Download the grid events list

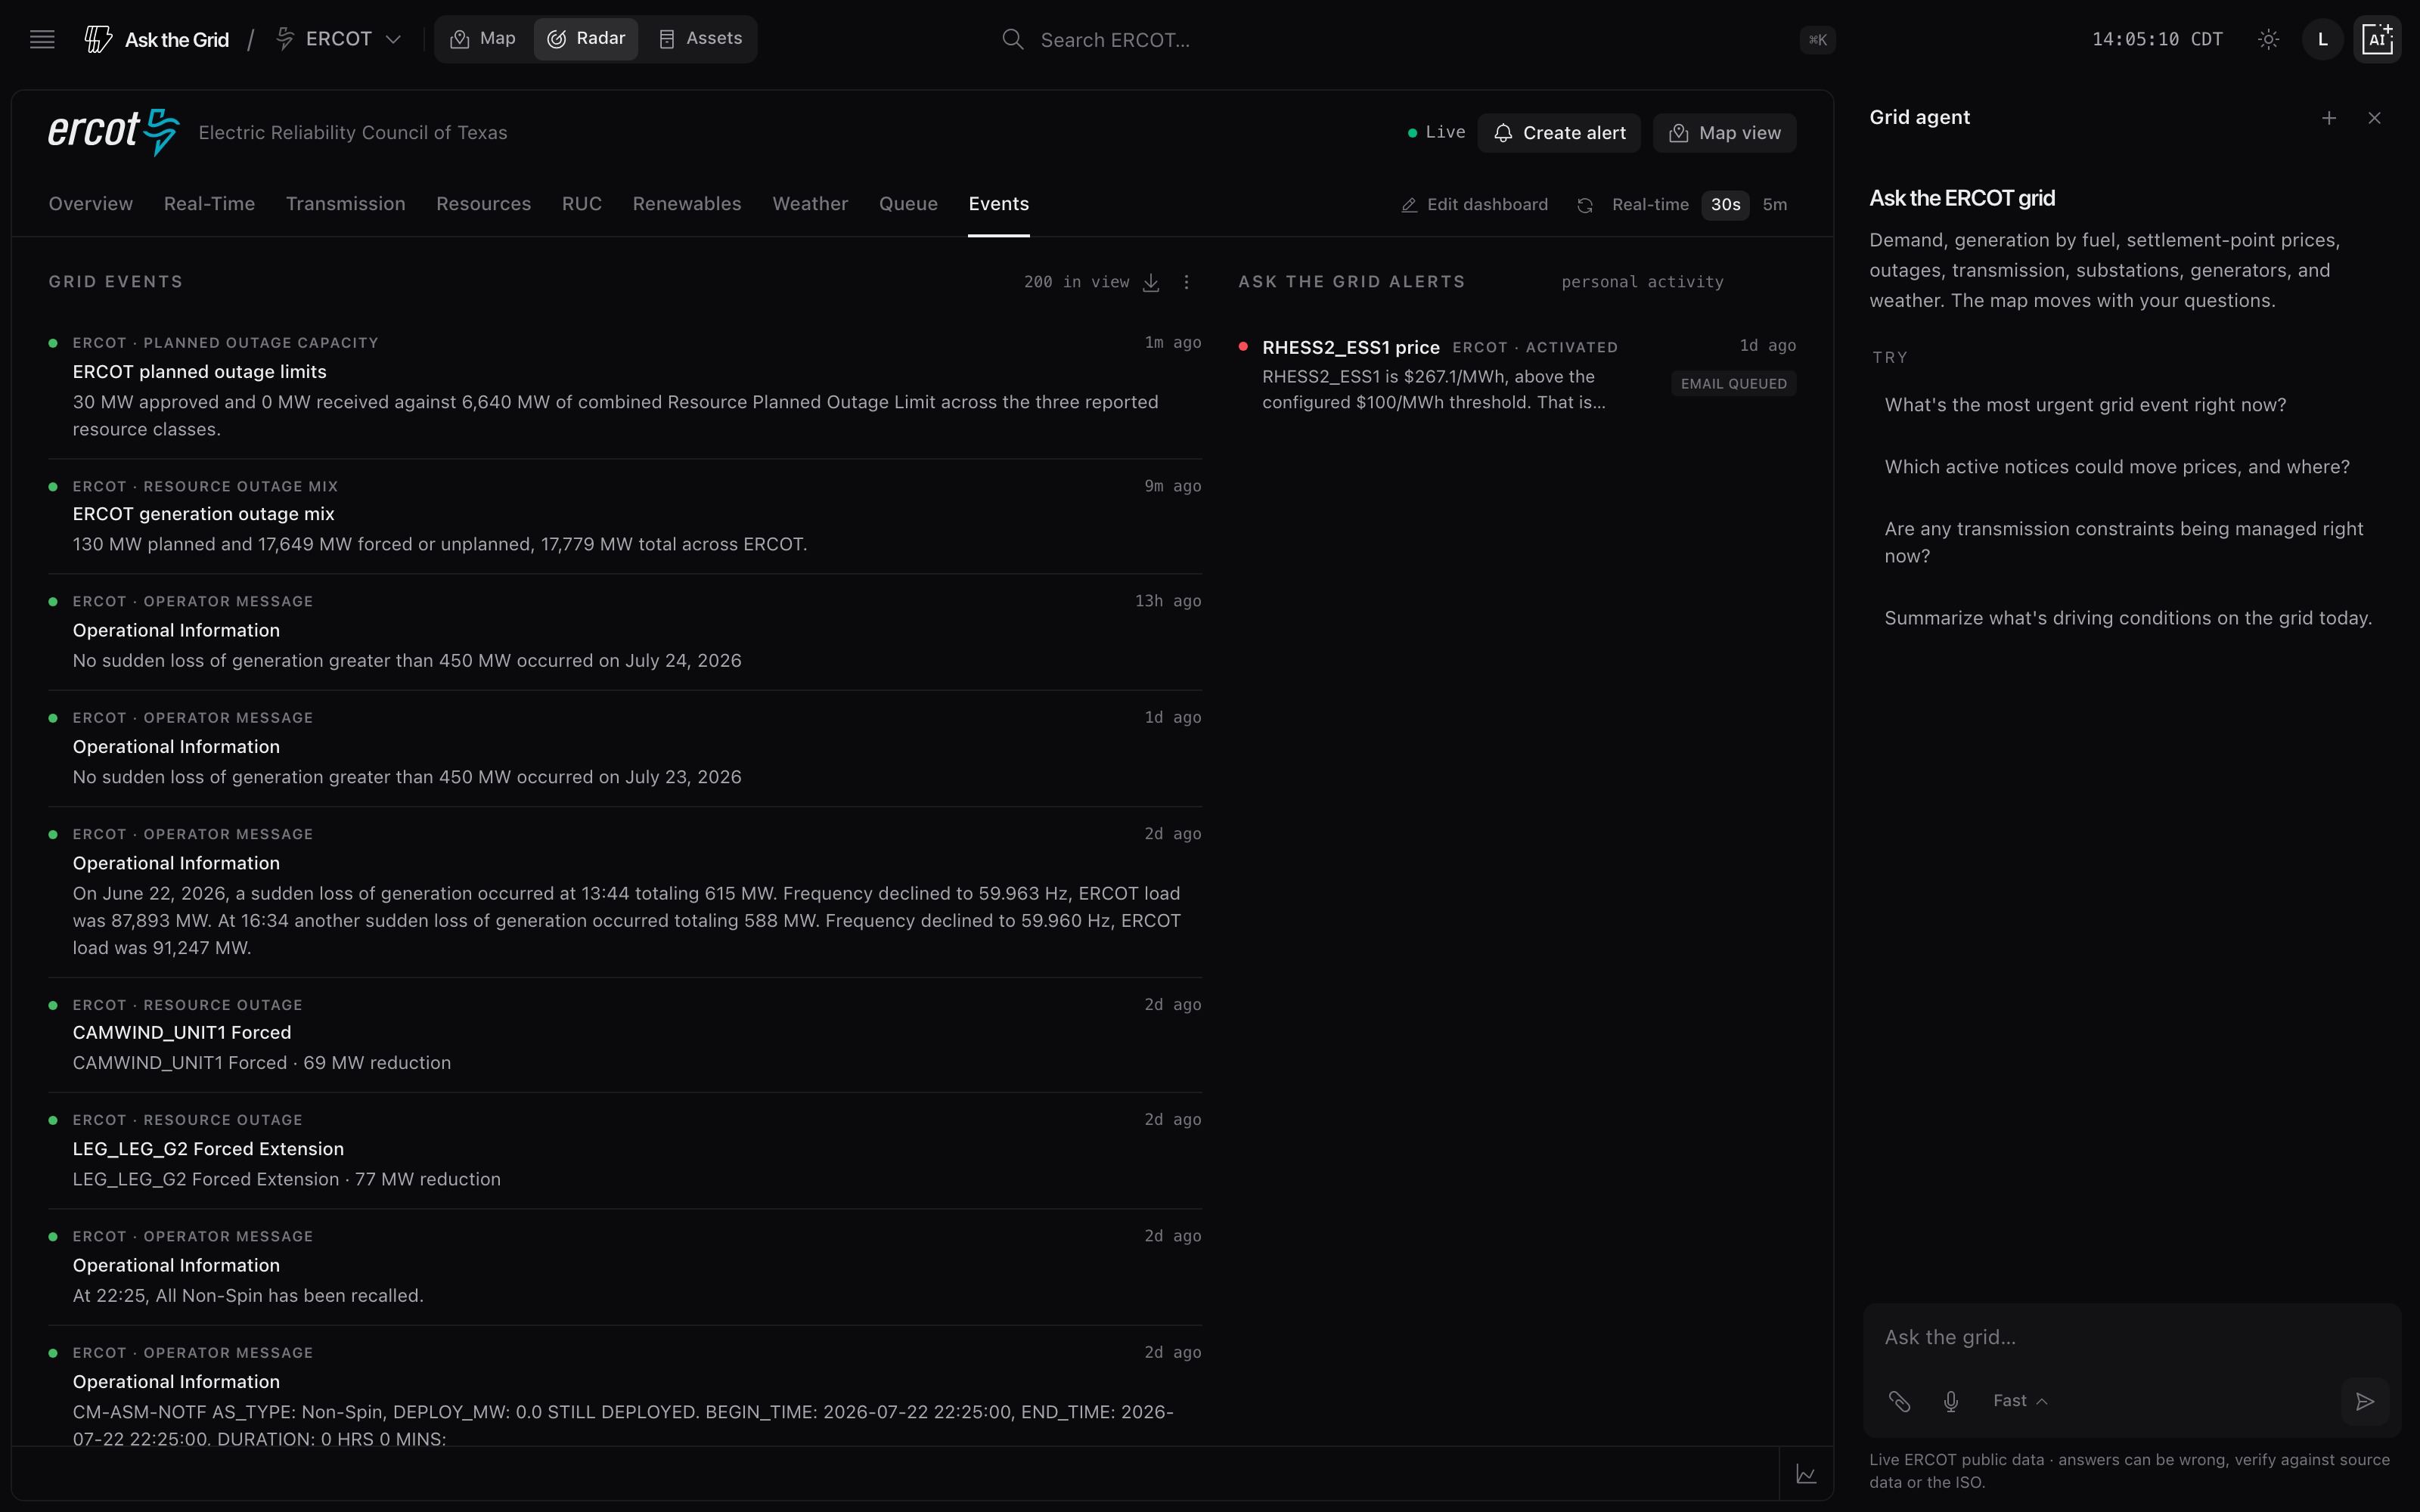pos(1151,283)
